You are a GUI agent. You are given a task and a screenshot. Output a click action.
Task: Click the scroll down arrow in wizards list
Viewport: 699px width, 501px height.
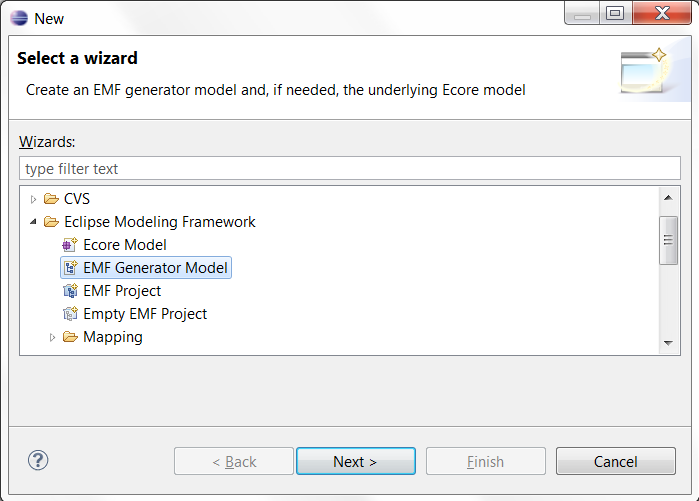668,343
